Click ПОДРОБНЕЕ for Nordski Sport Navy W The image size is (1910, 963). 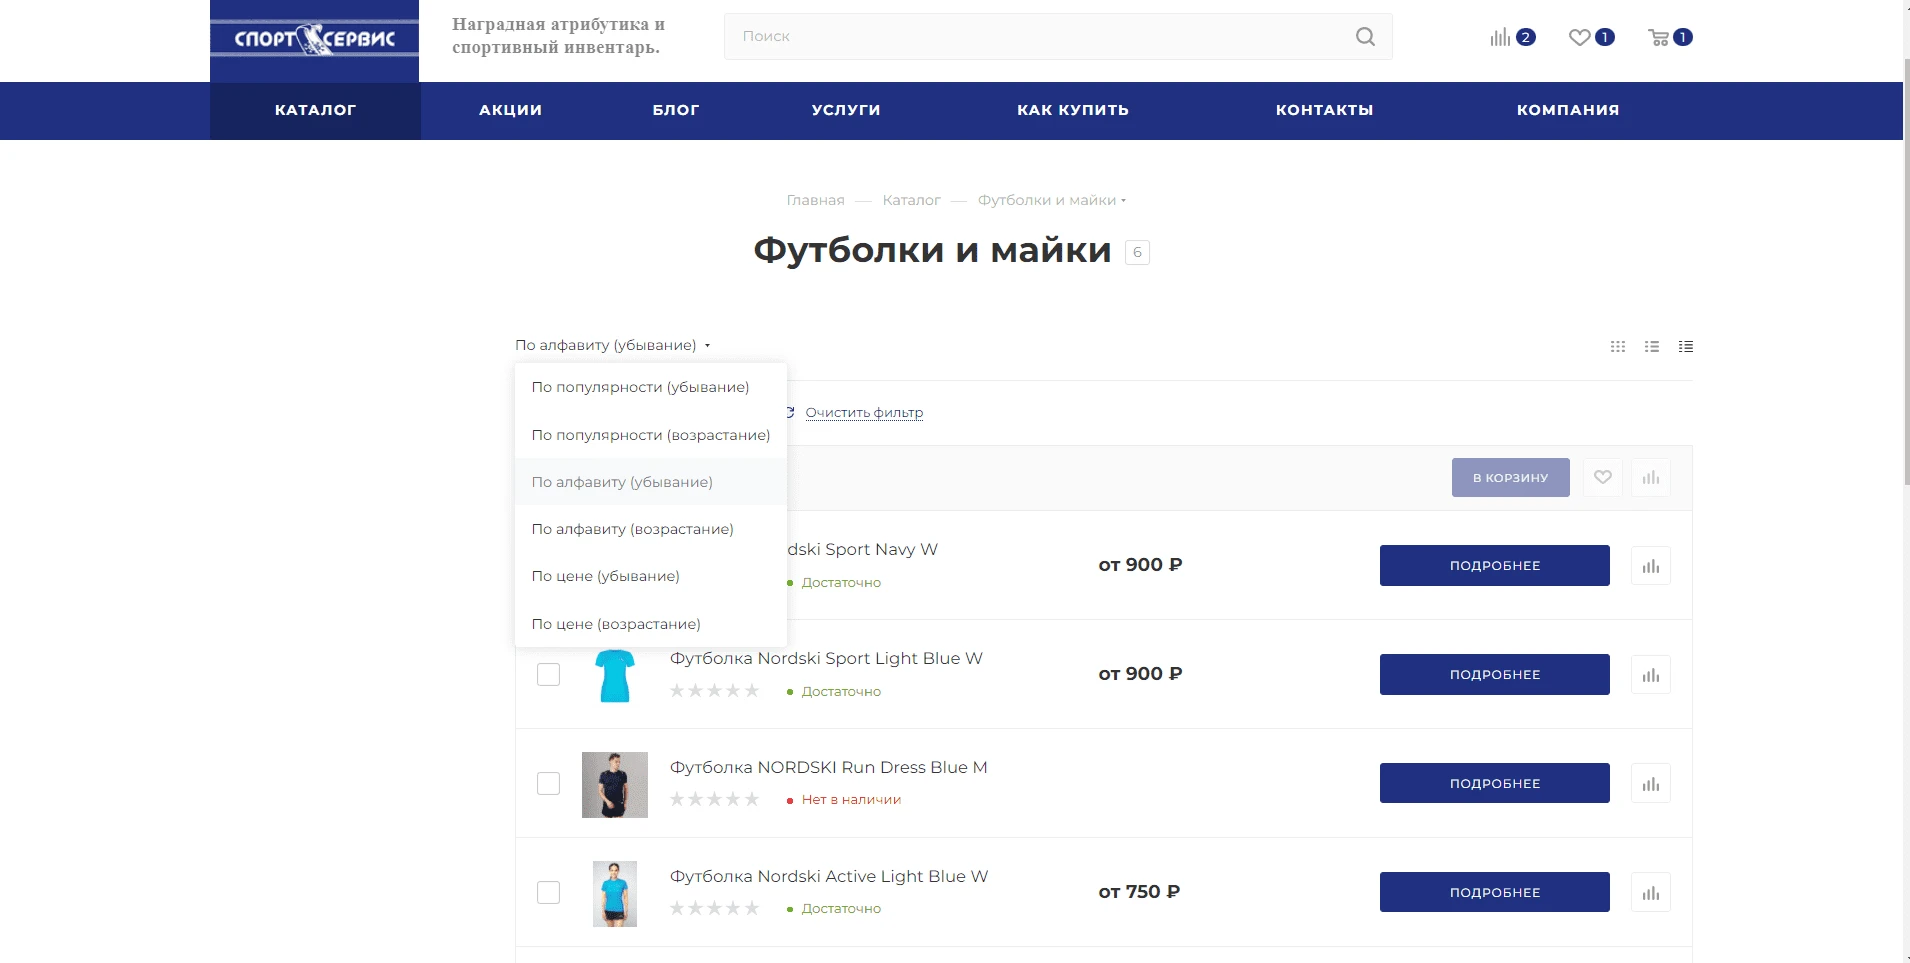pos(1495,566)
